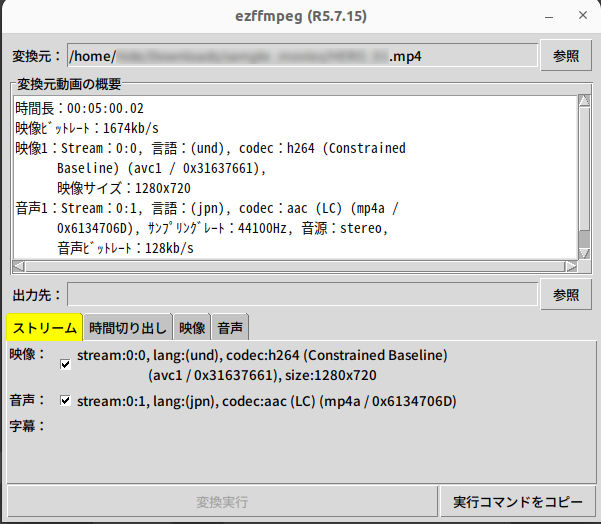Click the summary vertical scrollbar thumb
This screenshot has width=601, height=524.
[584, 170]
